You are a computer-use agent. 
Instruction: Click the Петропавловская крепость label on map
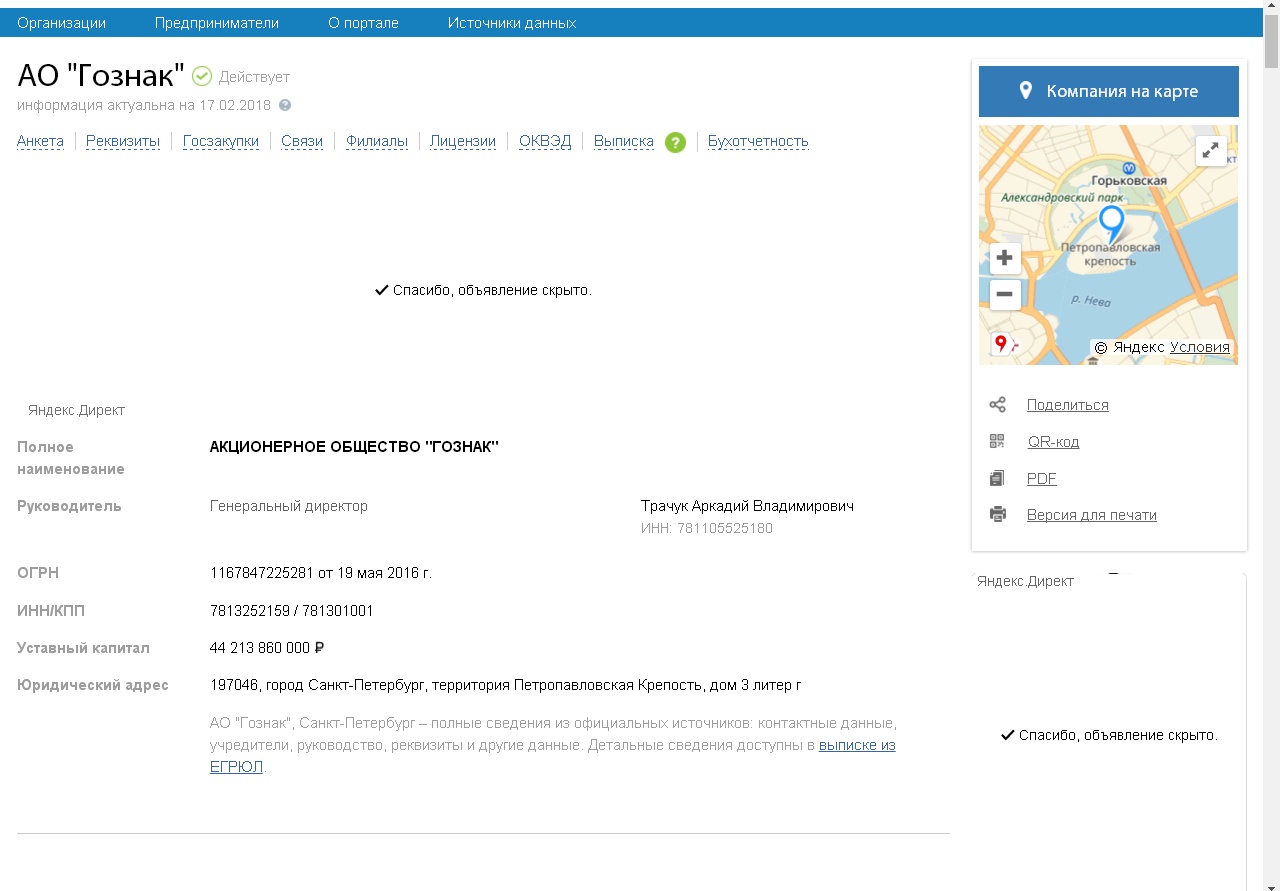1111,254
